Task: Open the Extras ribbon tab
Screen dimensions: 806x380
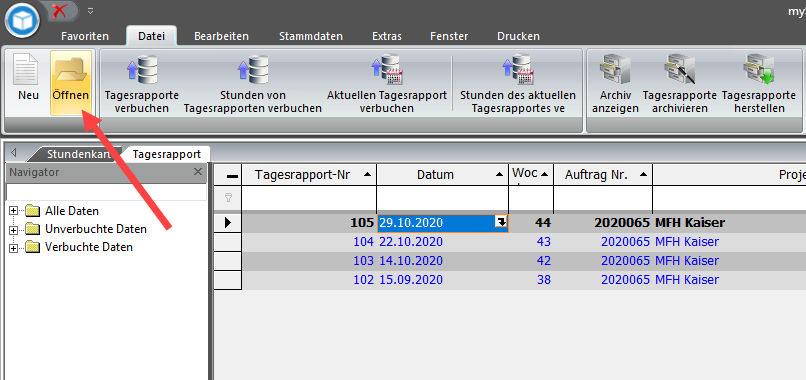Action: click(387, 37)
